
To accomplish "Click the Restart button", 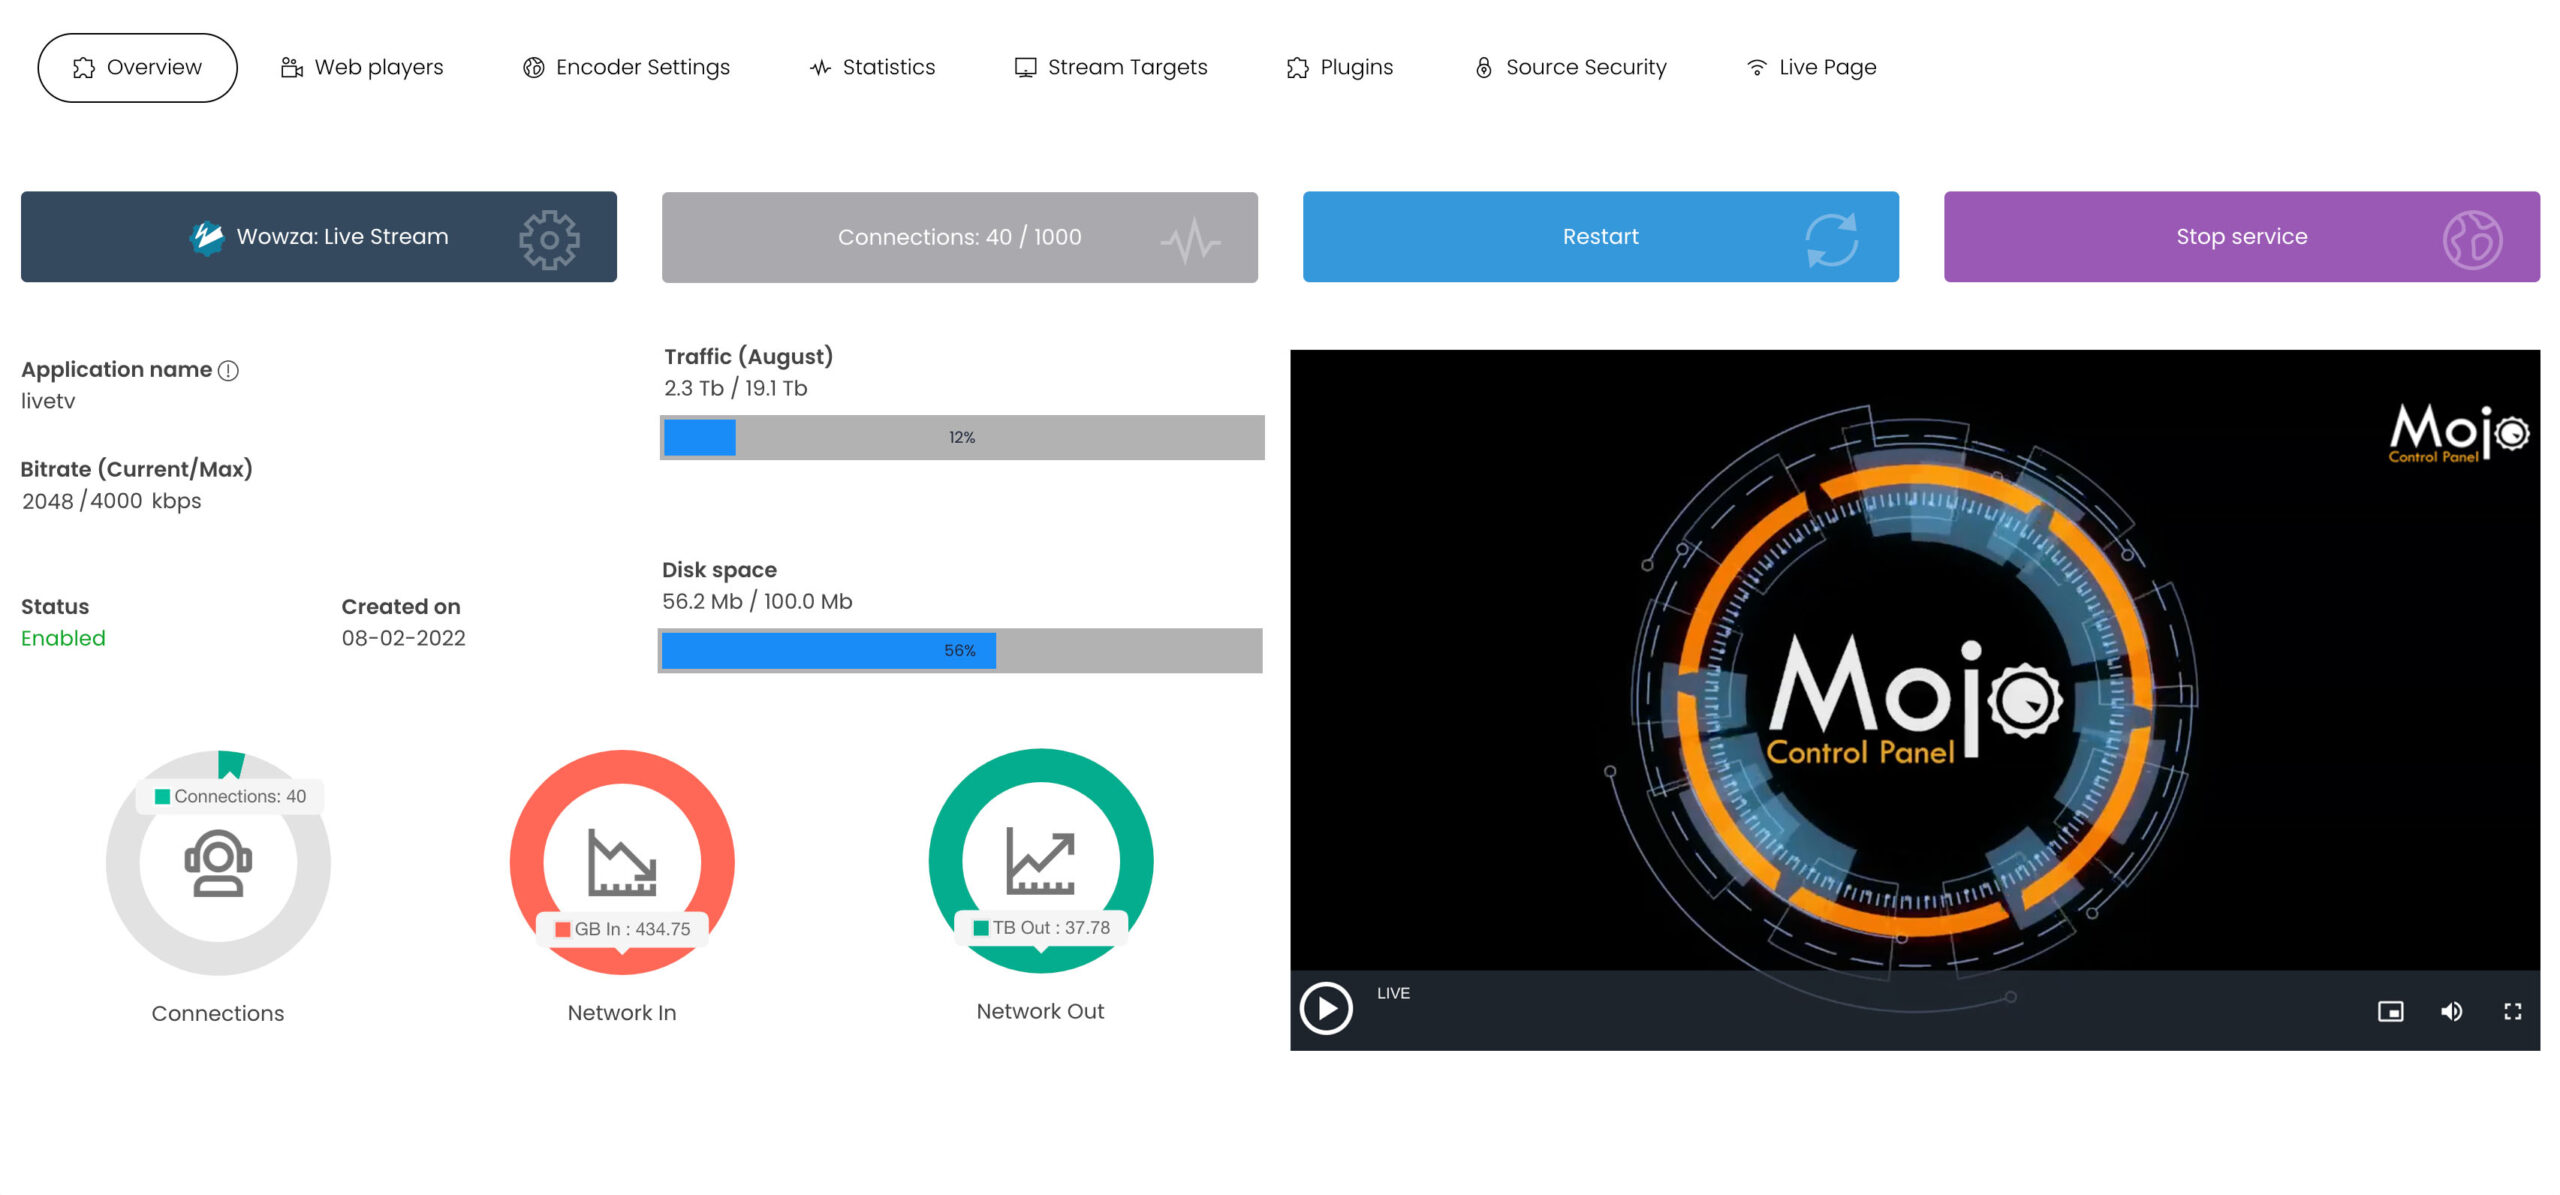I will [x=1599, y=237].
